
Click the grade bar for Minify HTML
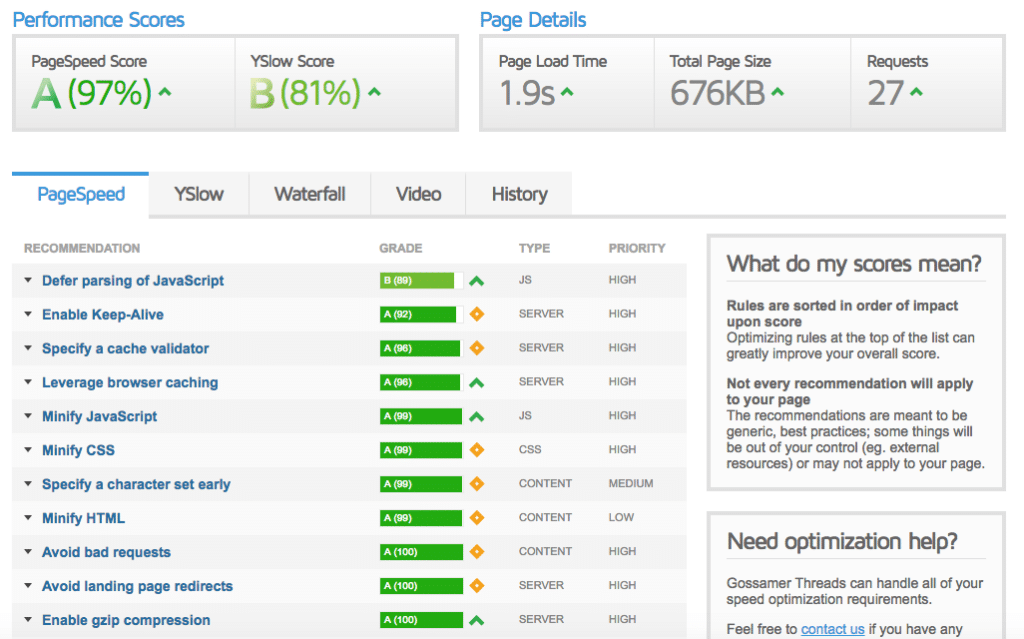pyautogui.click(x=420, y=518)
